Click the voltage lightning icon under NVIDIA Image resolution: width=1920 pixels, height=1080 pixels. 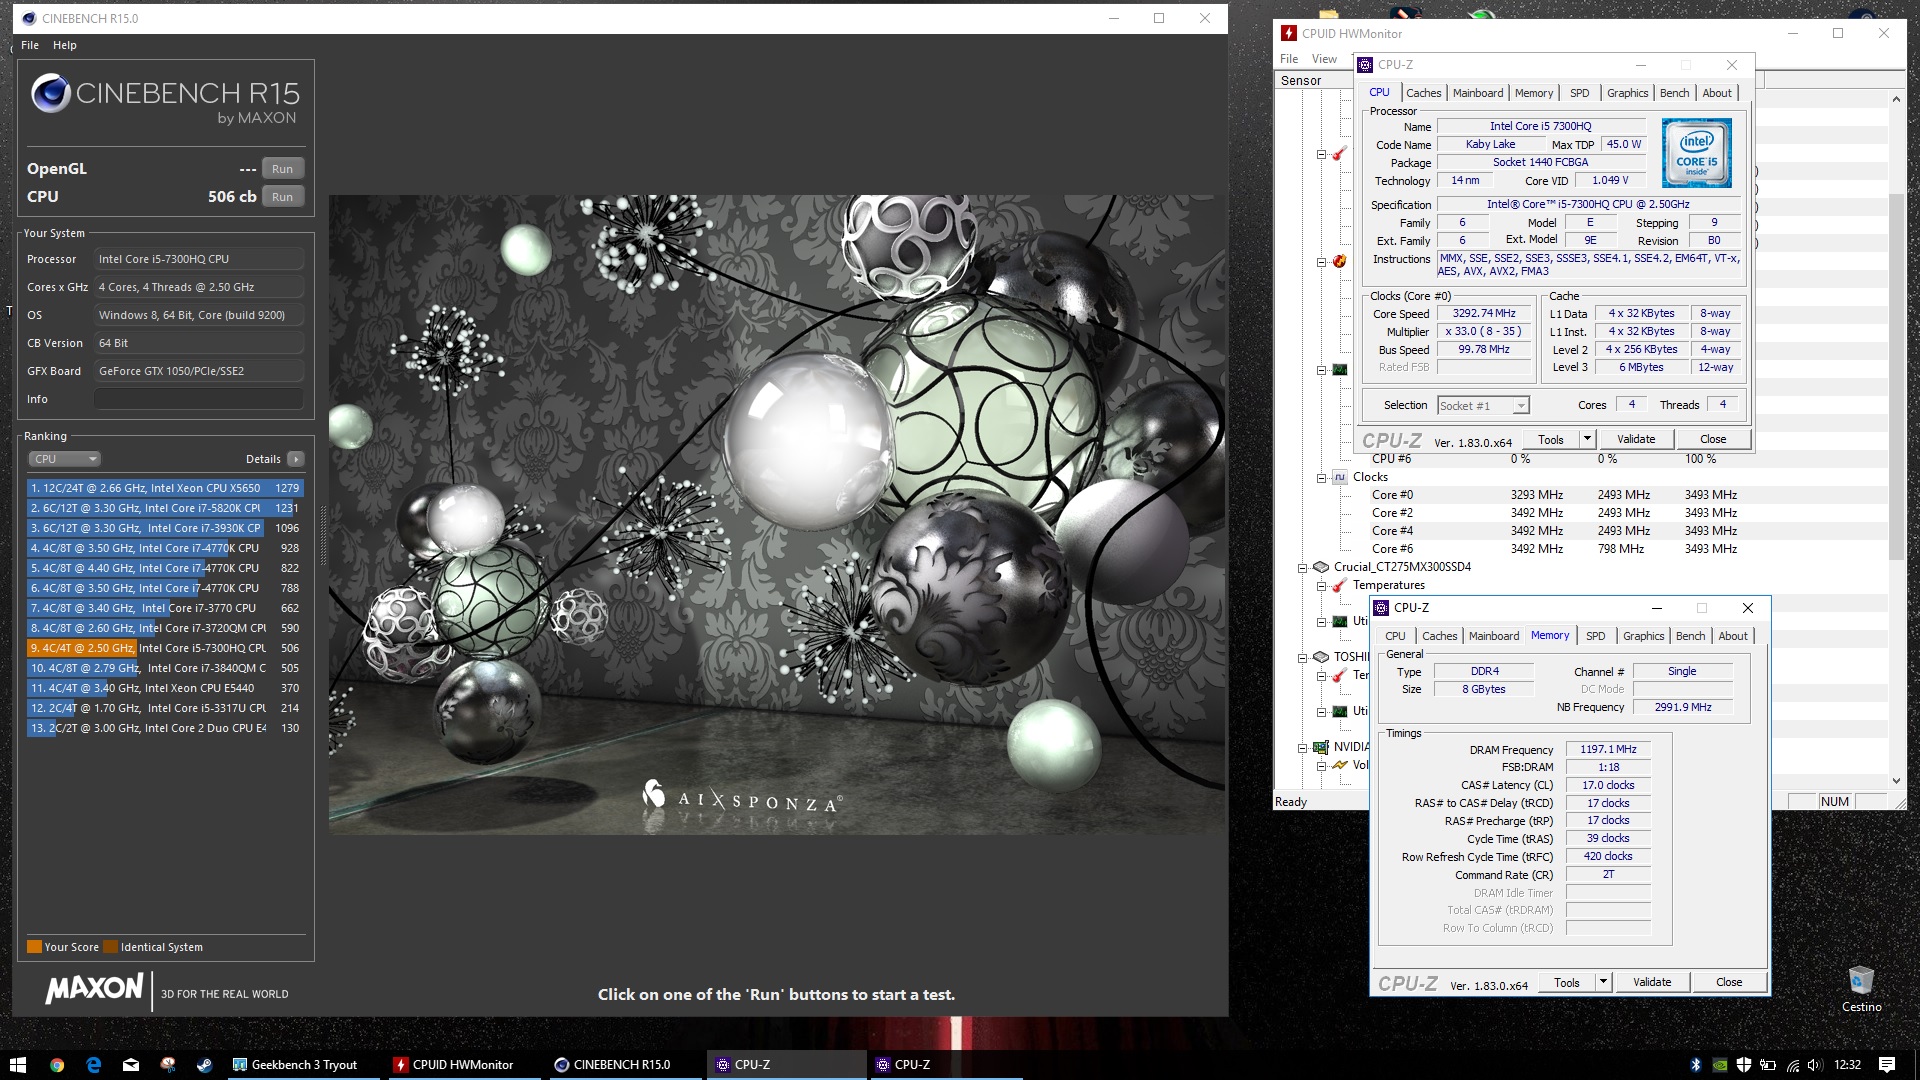1339,765
